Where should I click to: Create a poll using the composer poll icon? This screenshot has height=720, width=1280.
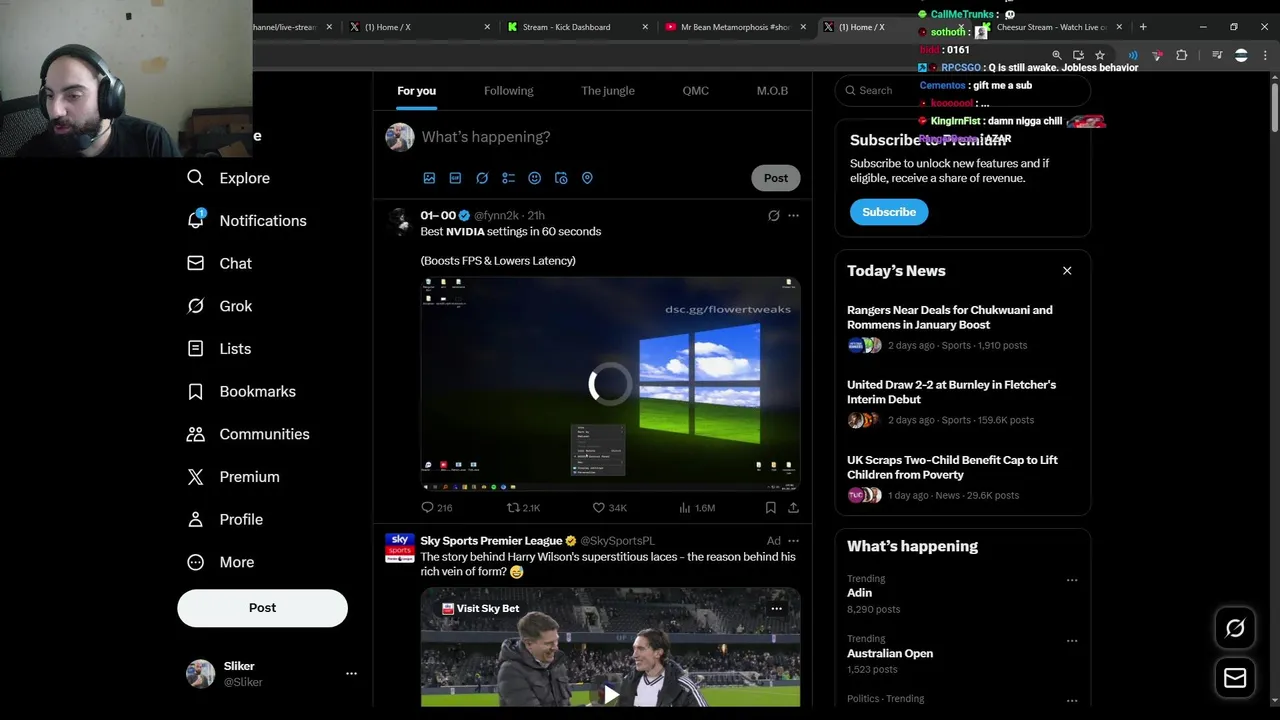508,178
